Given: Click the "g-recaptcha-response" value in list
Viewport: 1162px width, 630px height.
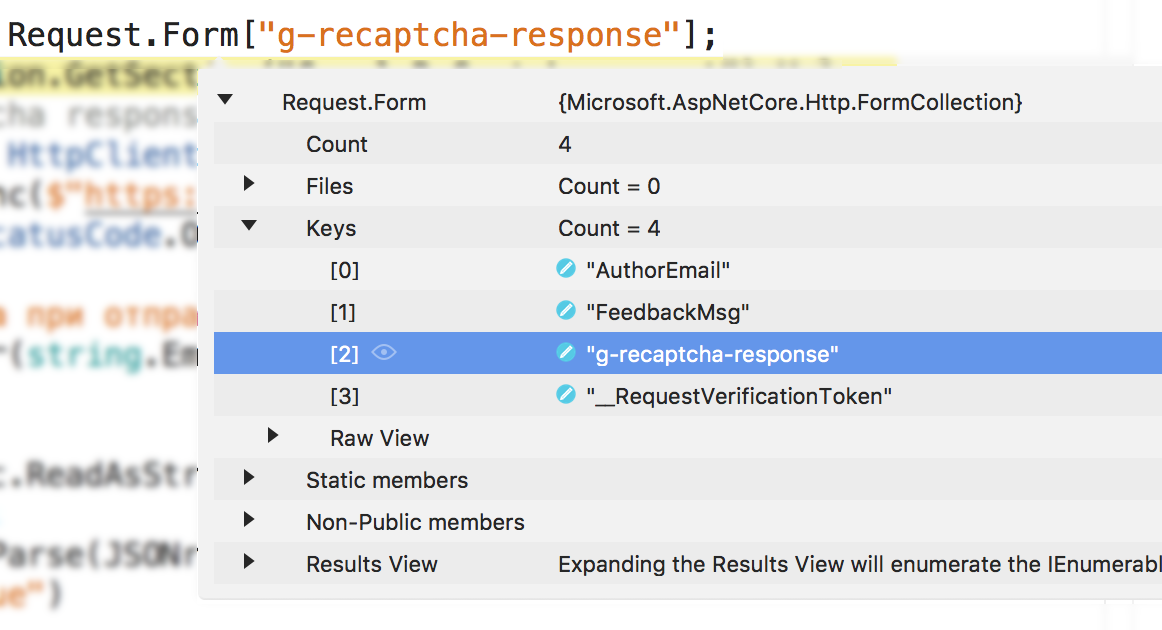Looking at the screenshot, I should [712, 354].
